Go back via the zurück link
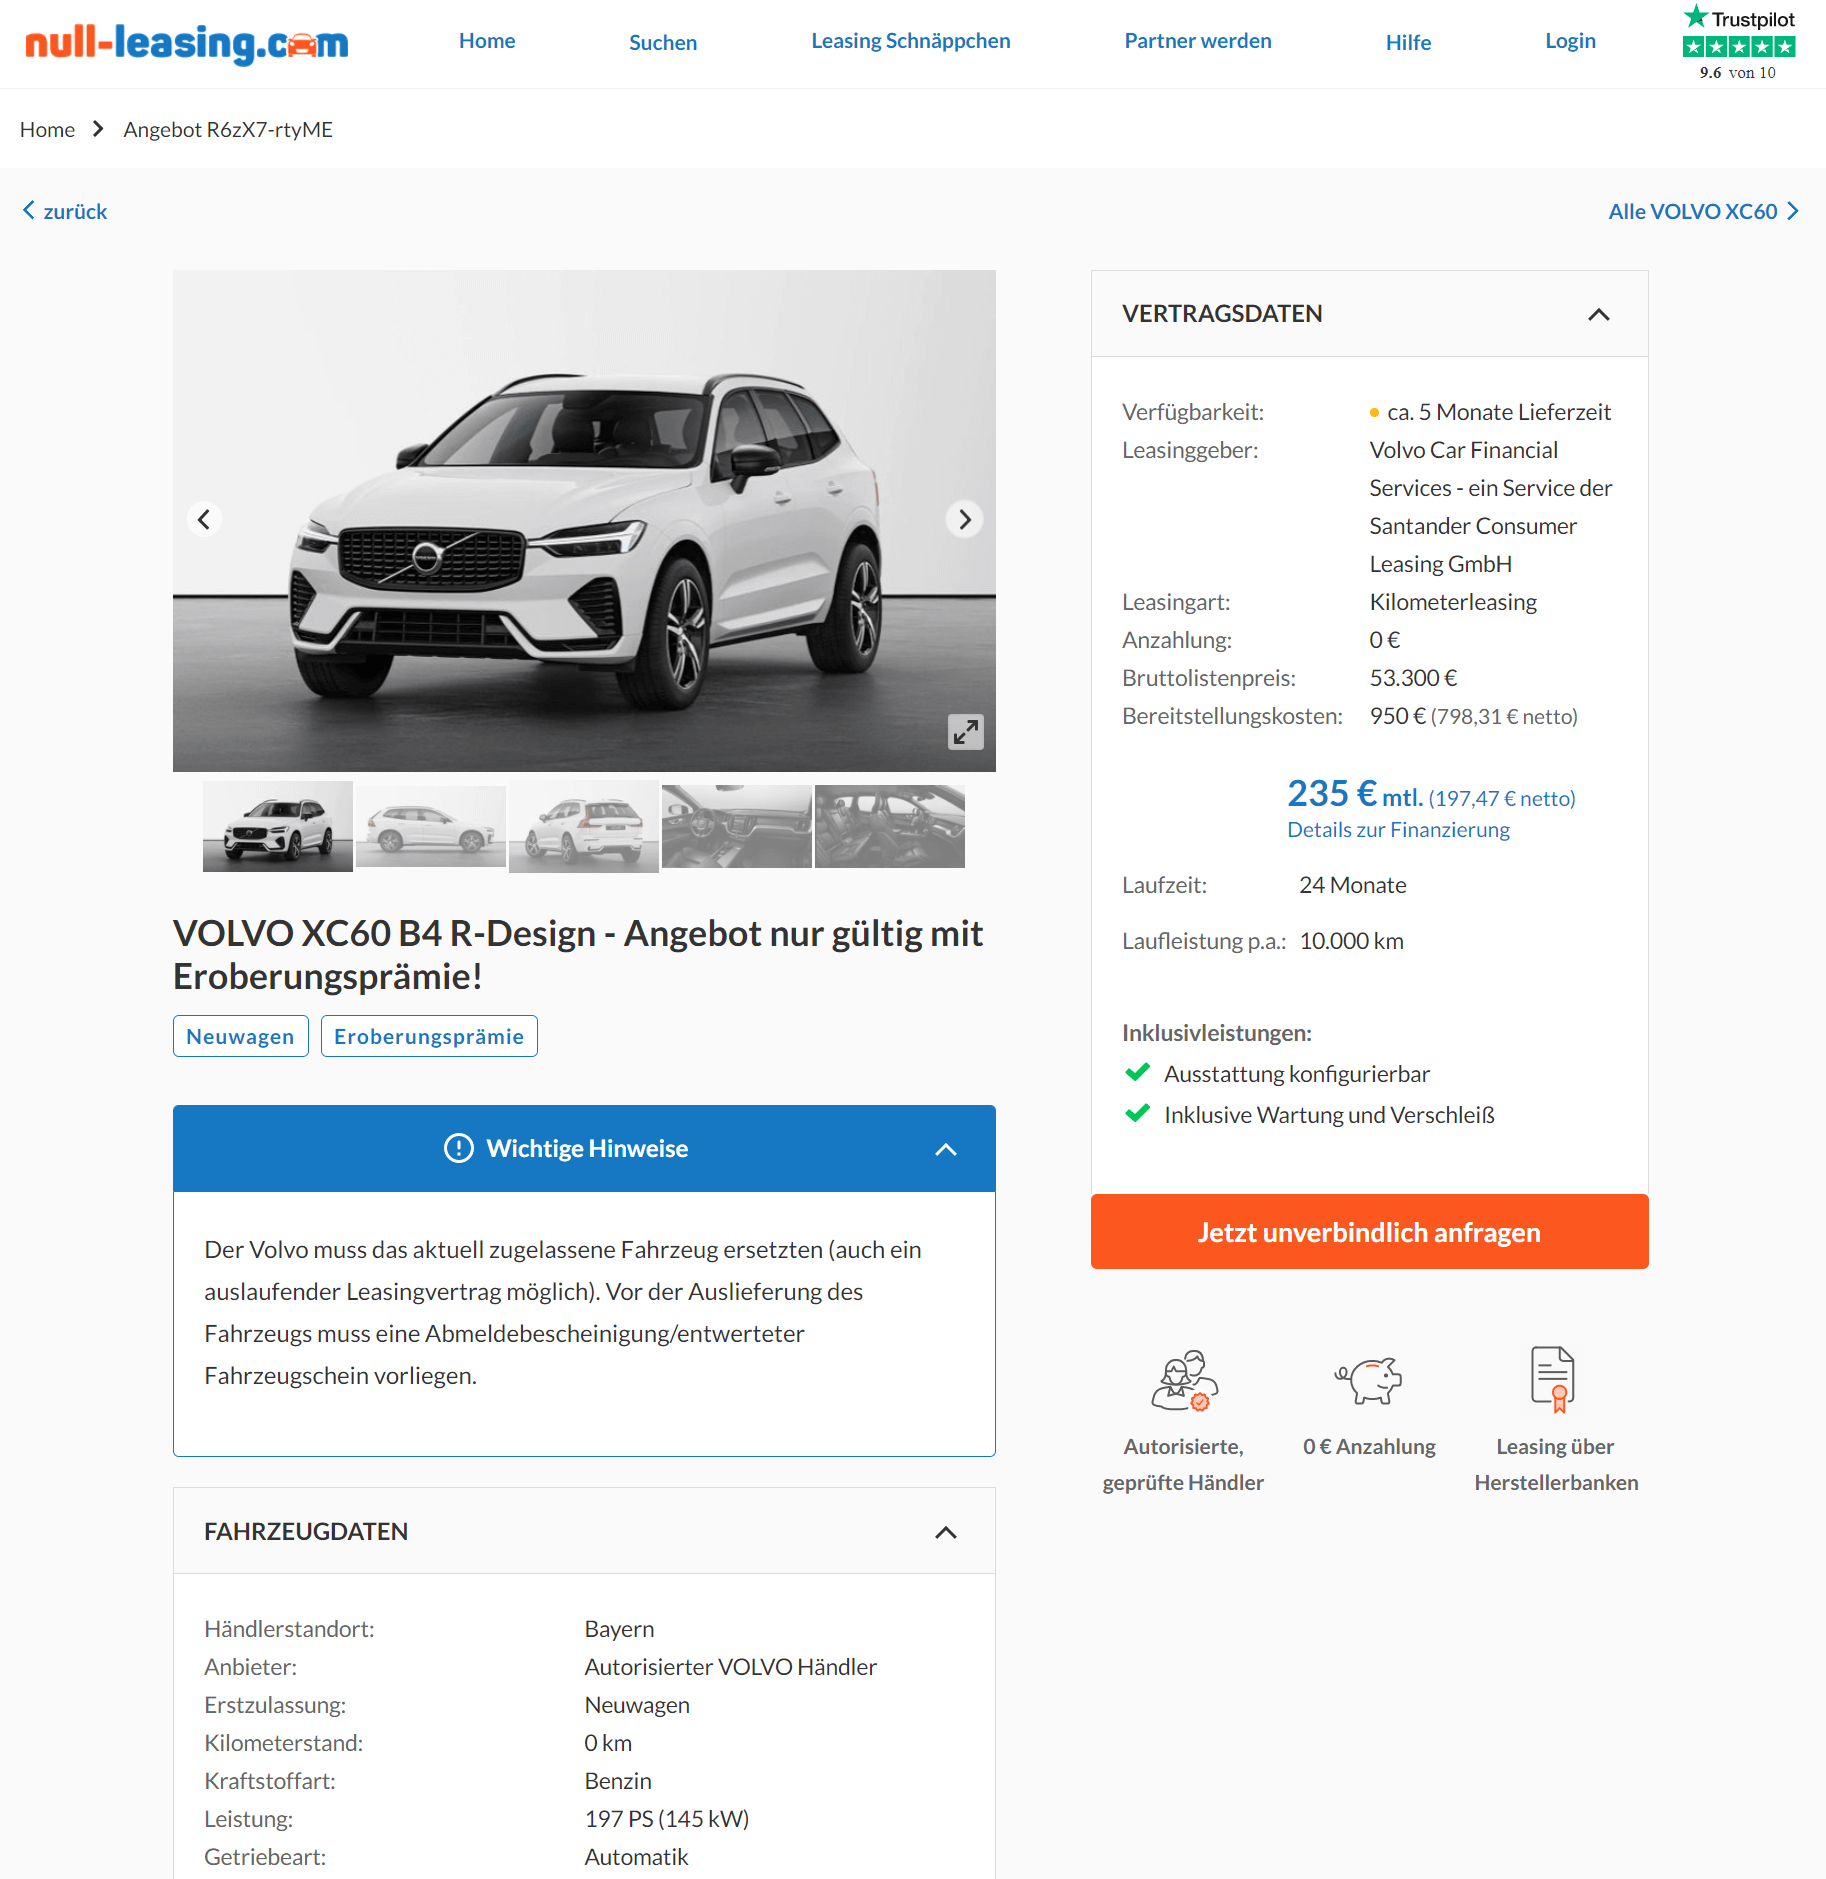Image resolution: width=1826 pixels, height=1879 pixels. coord(65,211)
